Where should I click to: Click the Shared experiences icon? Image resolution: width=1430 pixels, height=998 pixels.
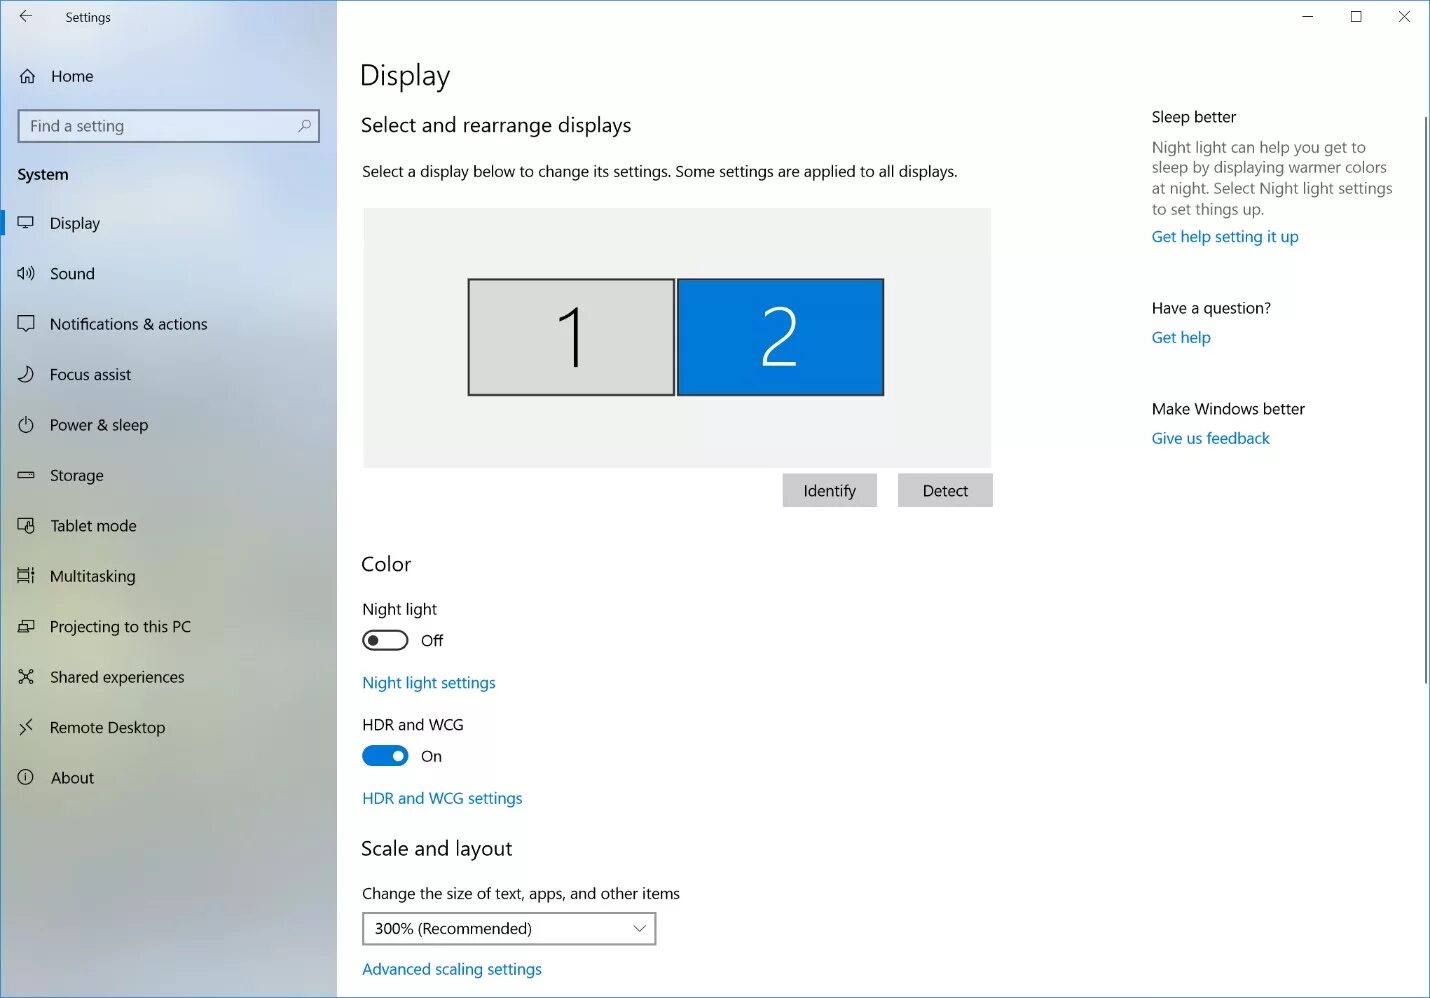(x=26, y=677)
